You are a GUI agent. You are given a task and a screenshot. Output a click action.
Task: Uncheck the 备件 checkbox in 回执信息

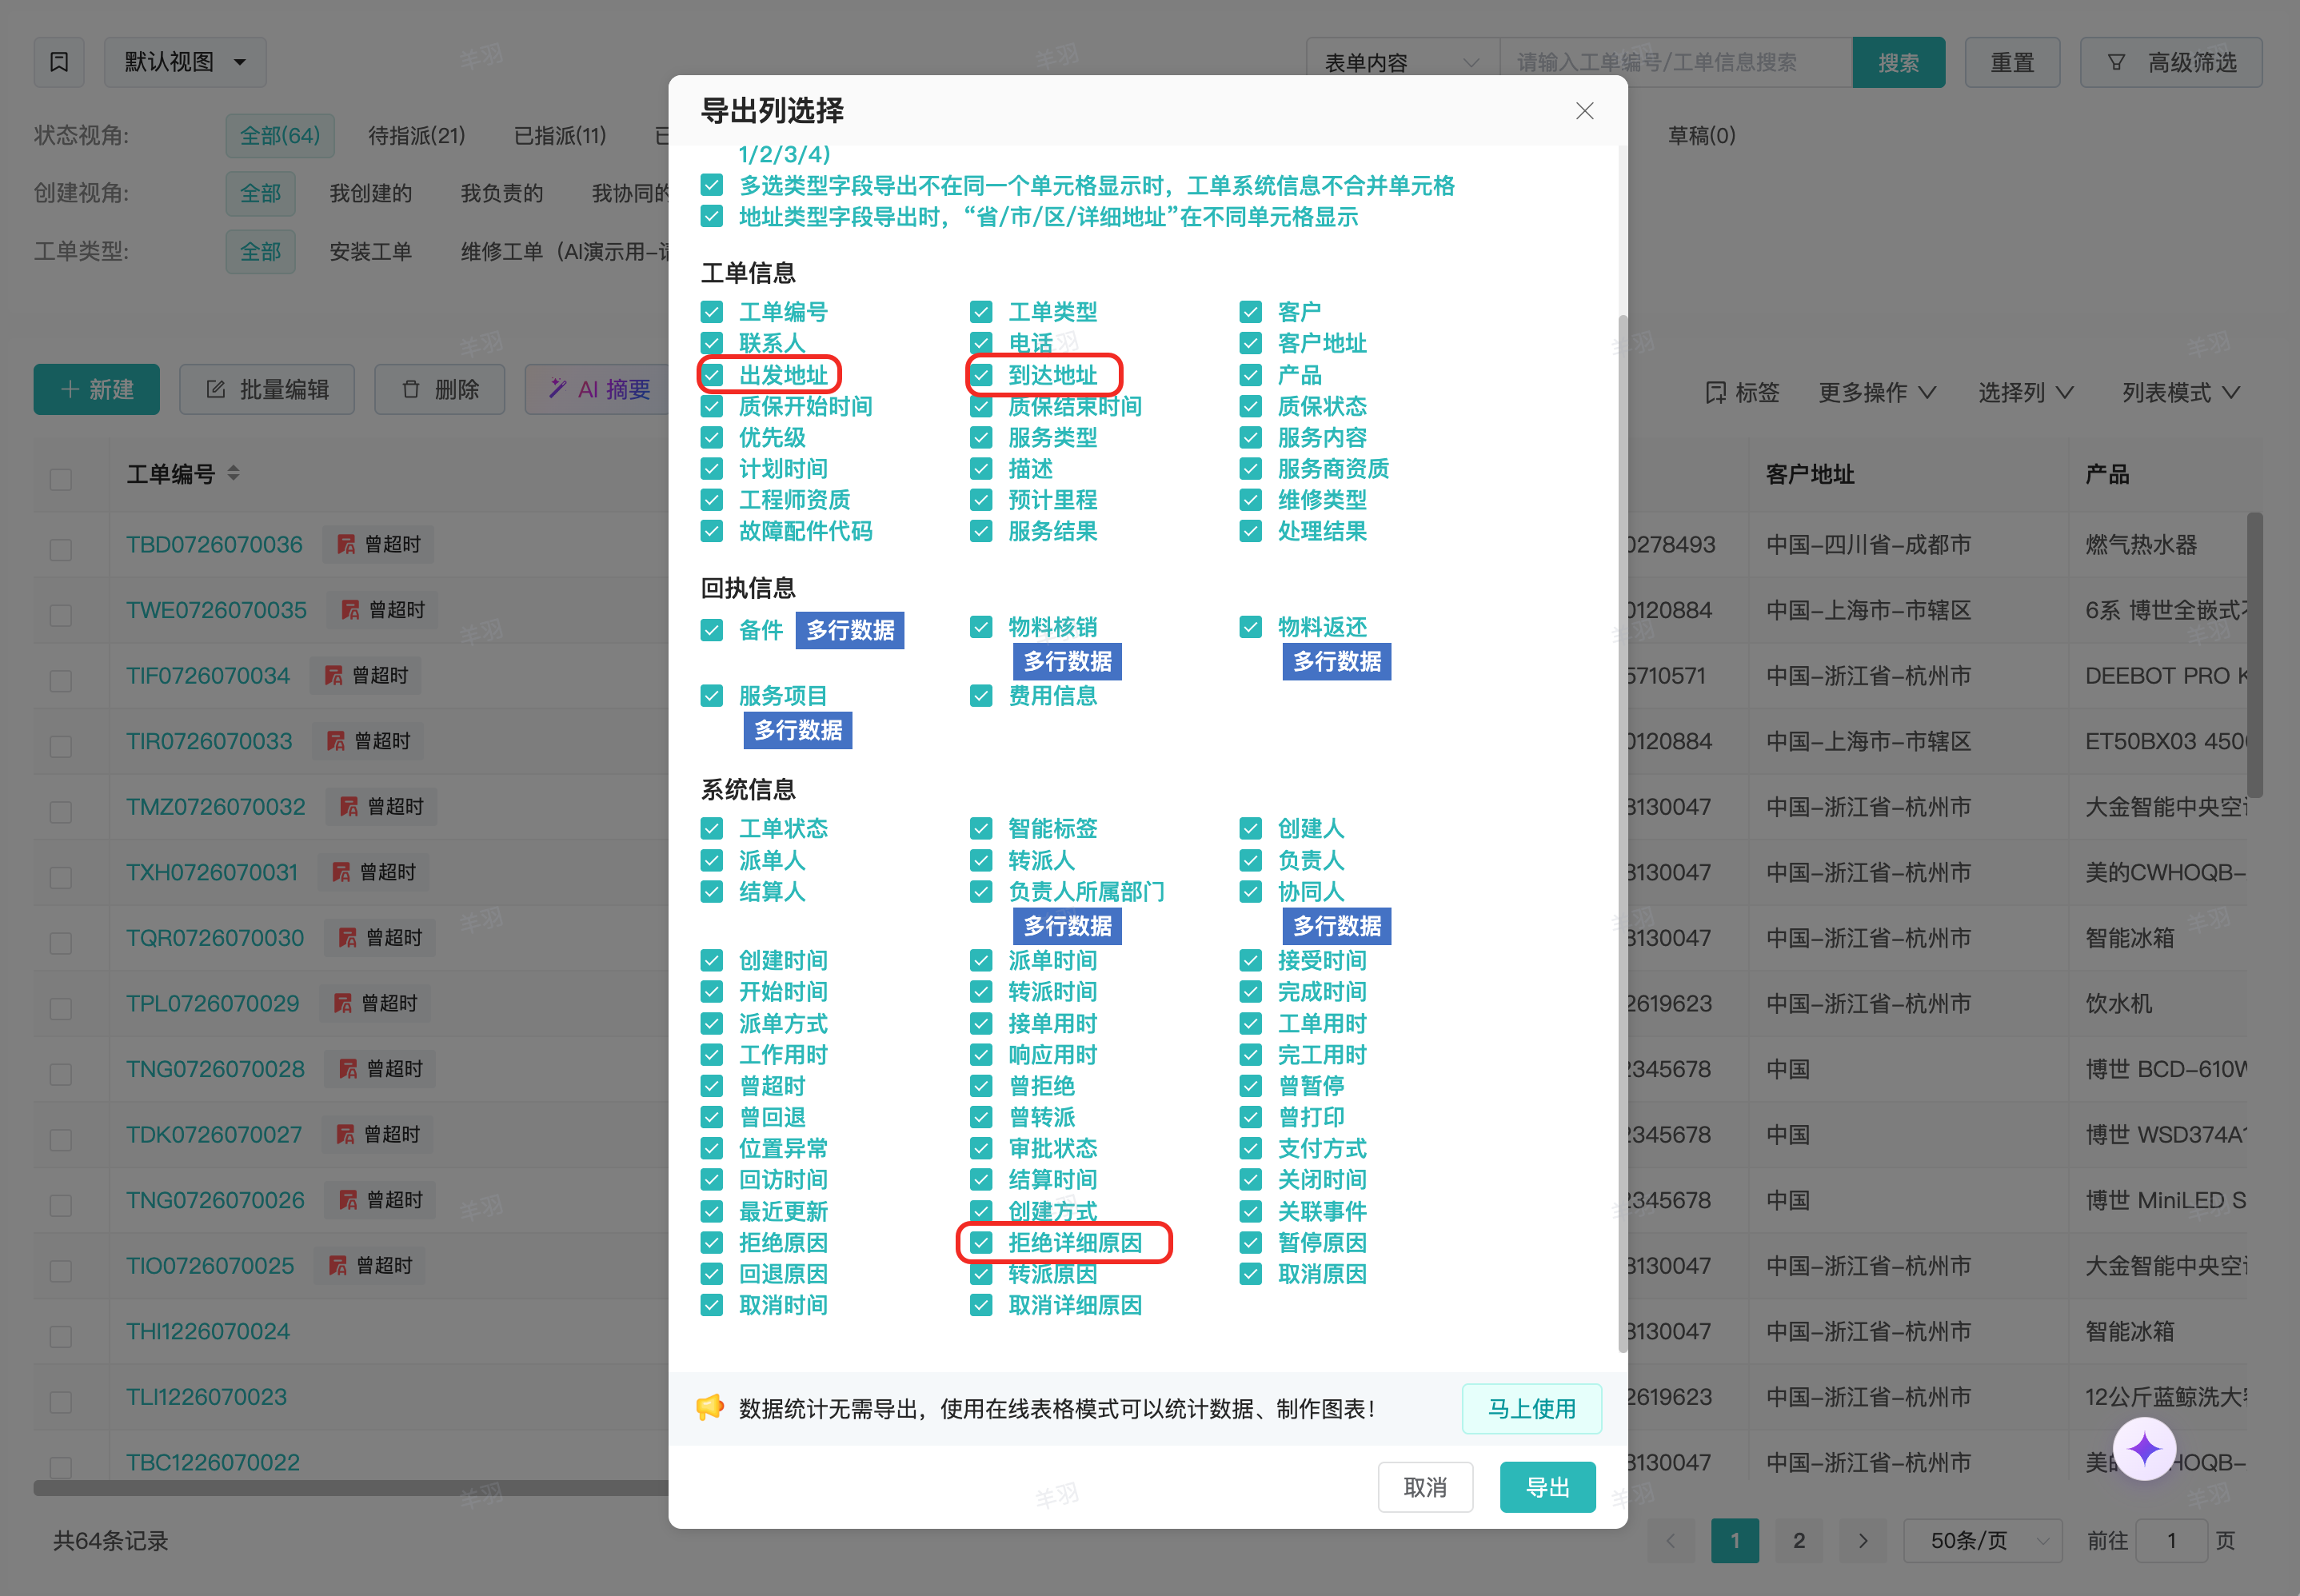tap(712, 630)
